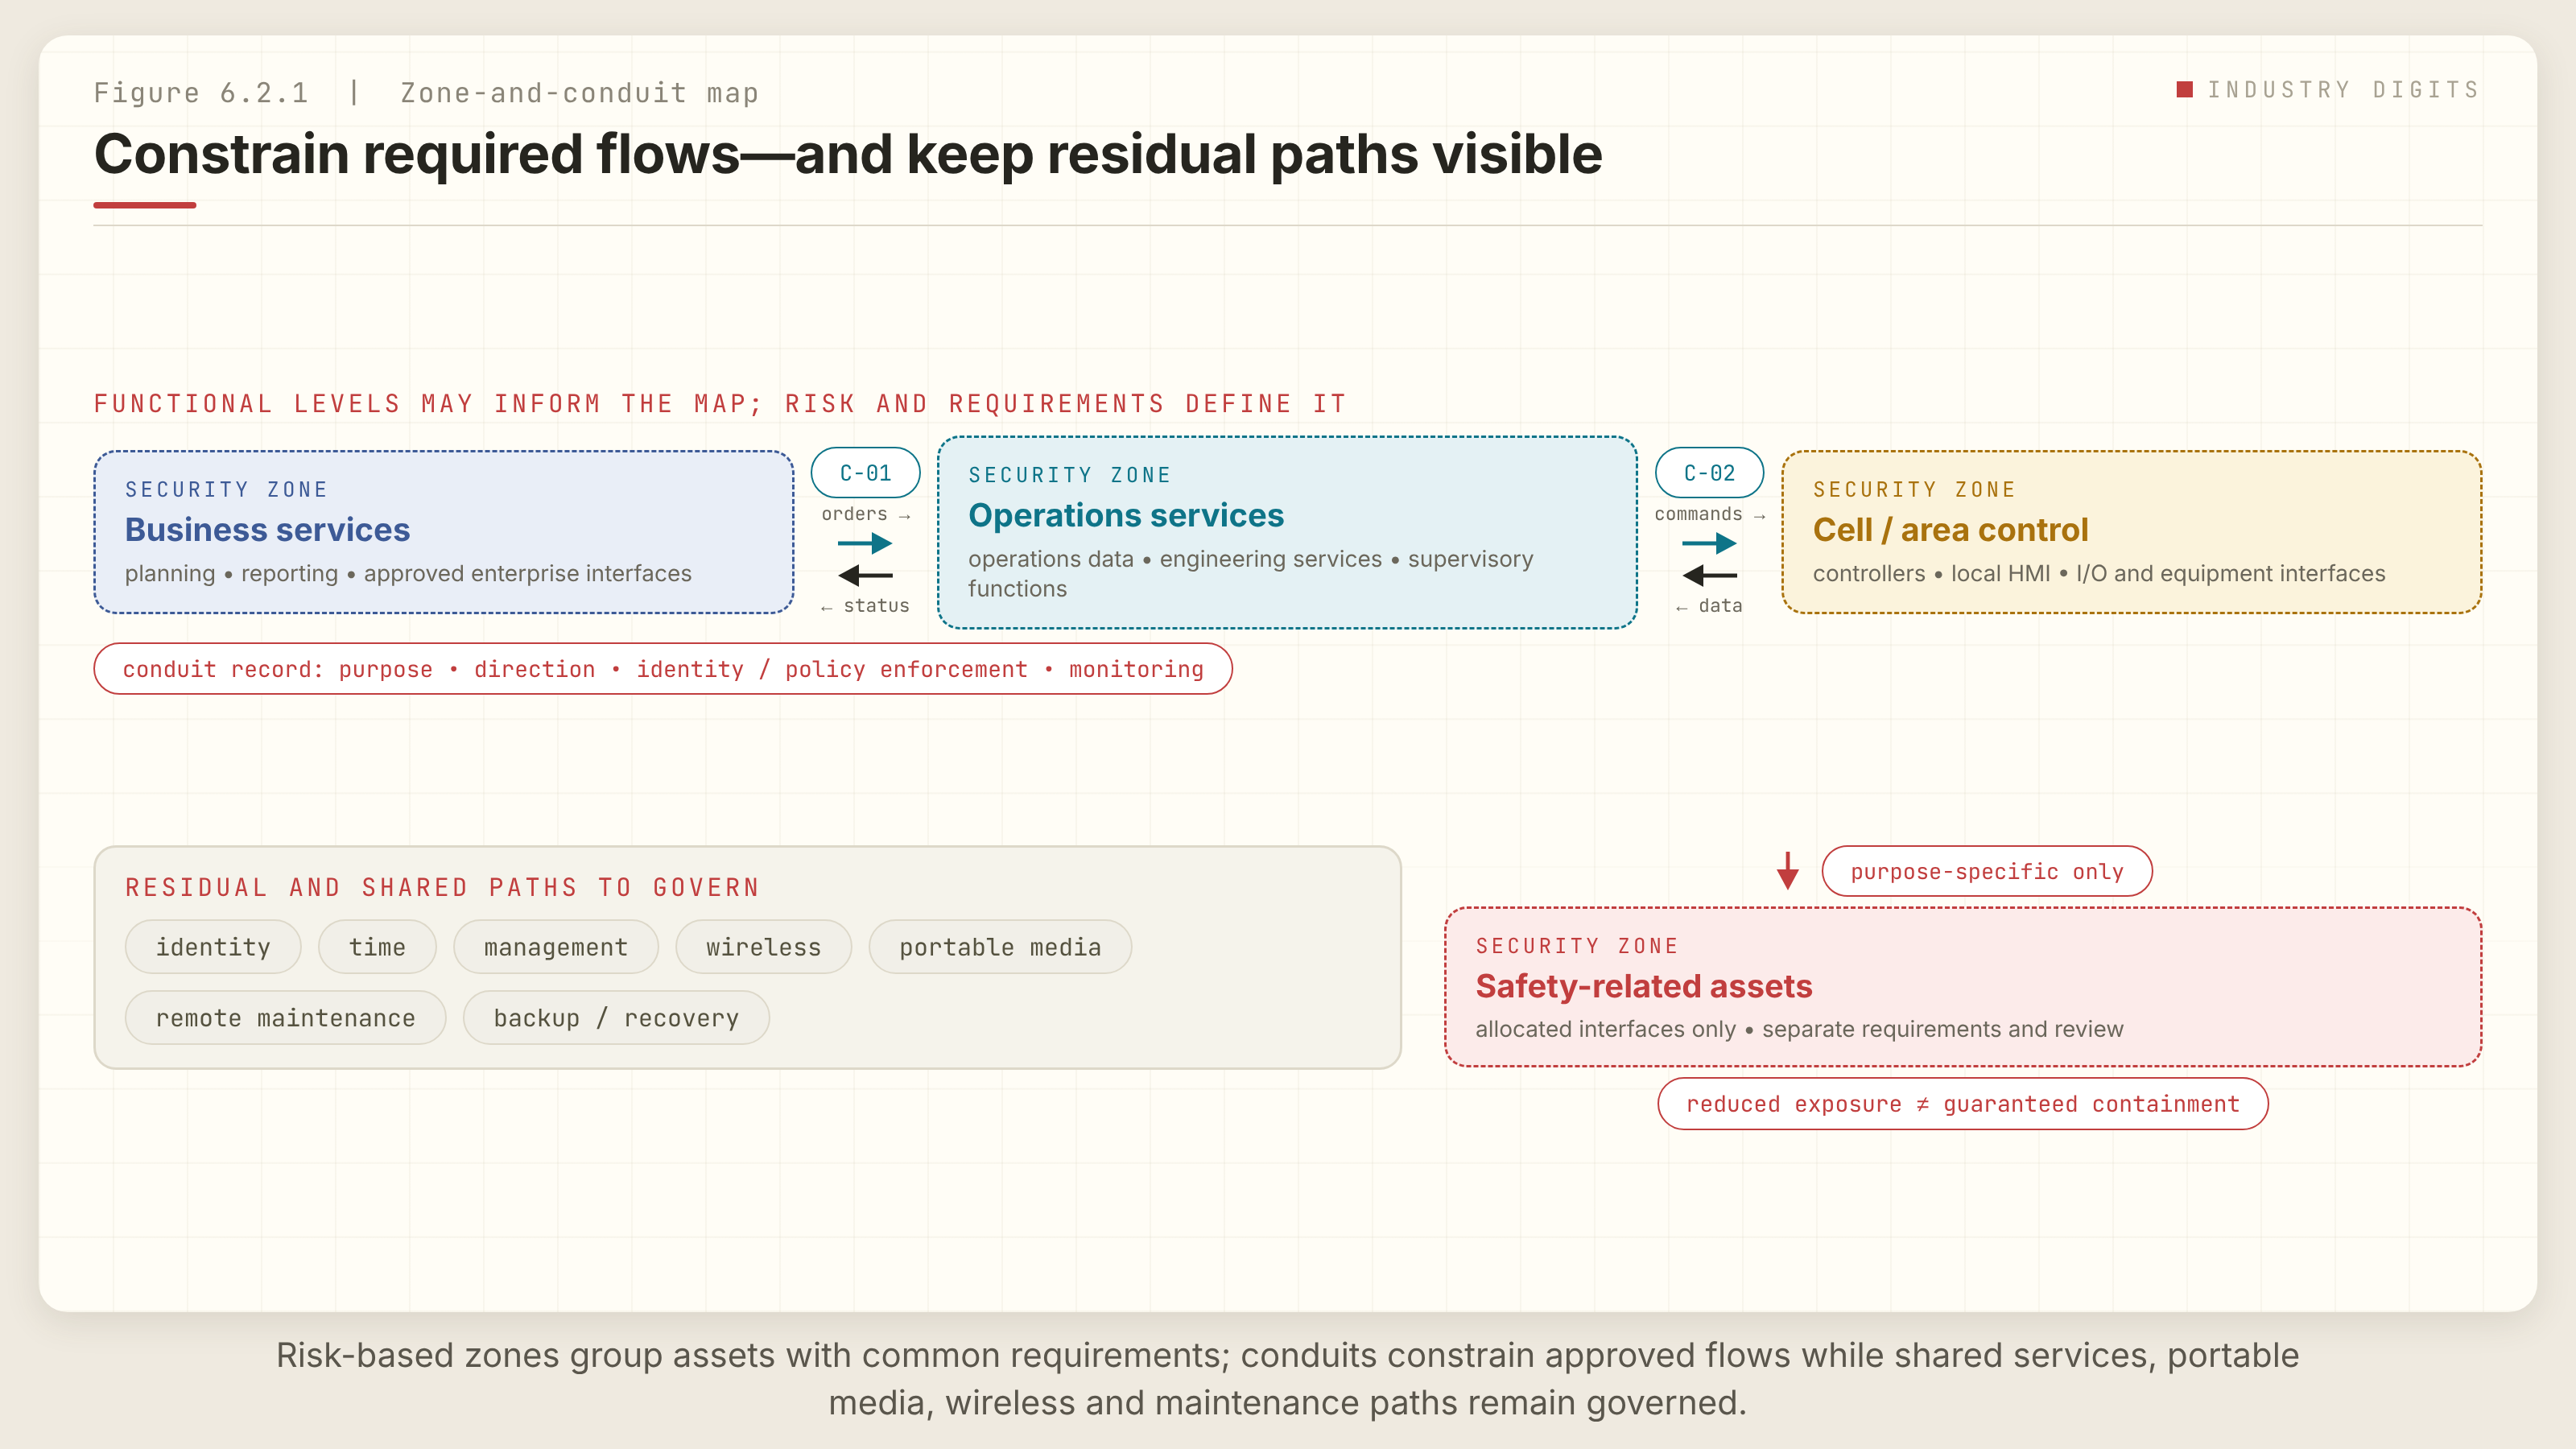Click the purpose-specific only label
The height and width of the screenshot is (1449, 2576).
click(x=1987, y=871)
